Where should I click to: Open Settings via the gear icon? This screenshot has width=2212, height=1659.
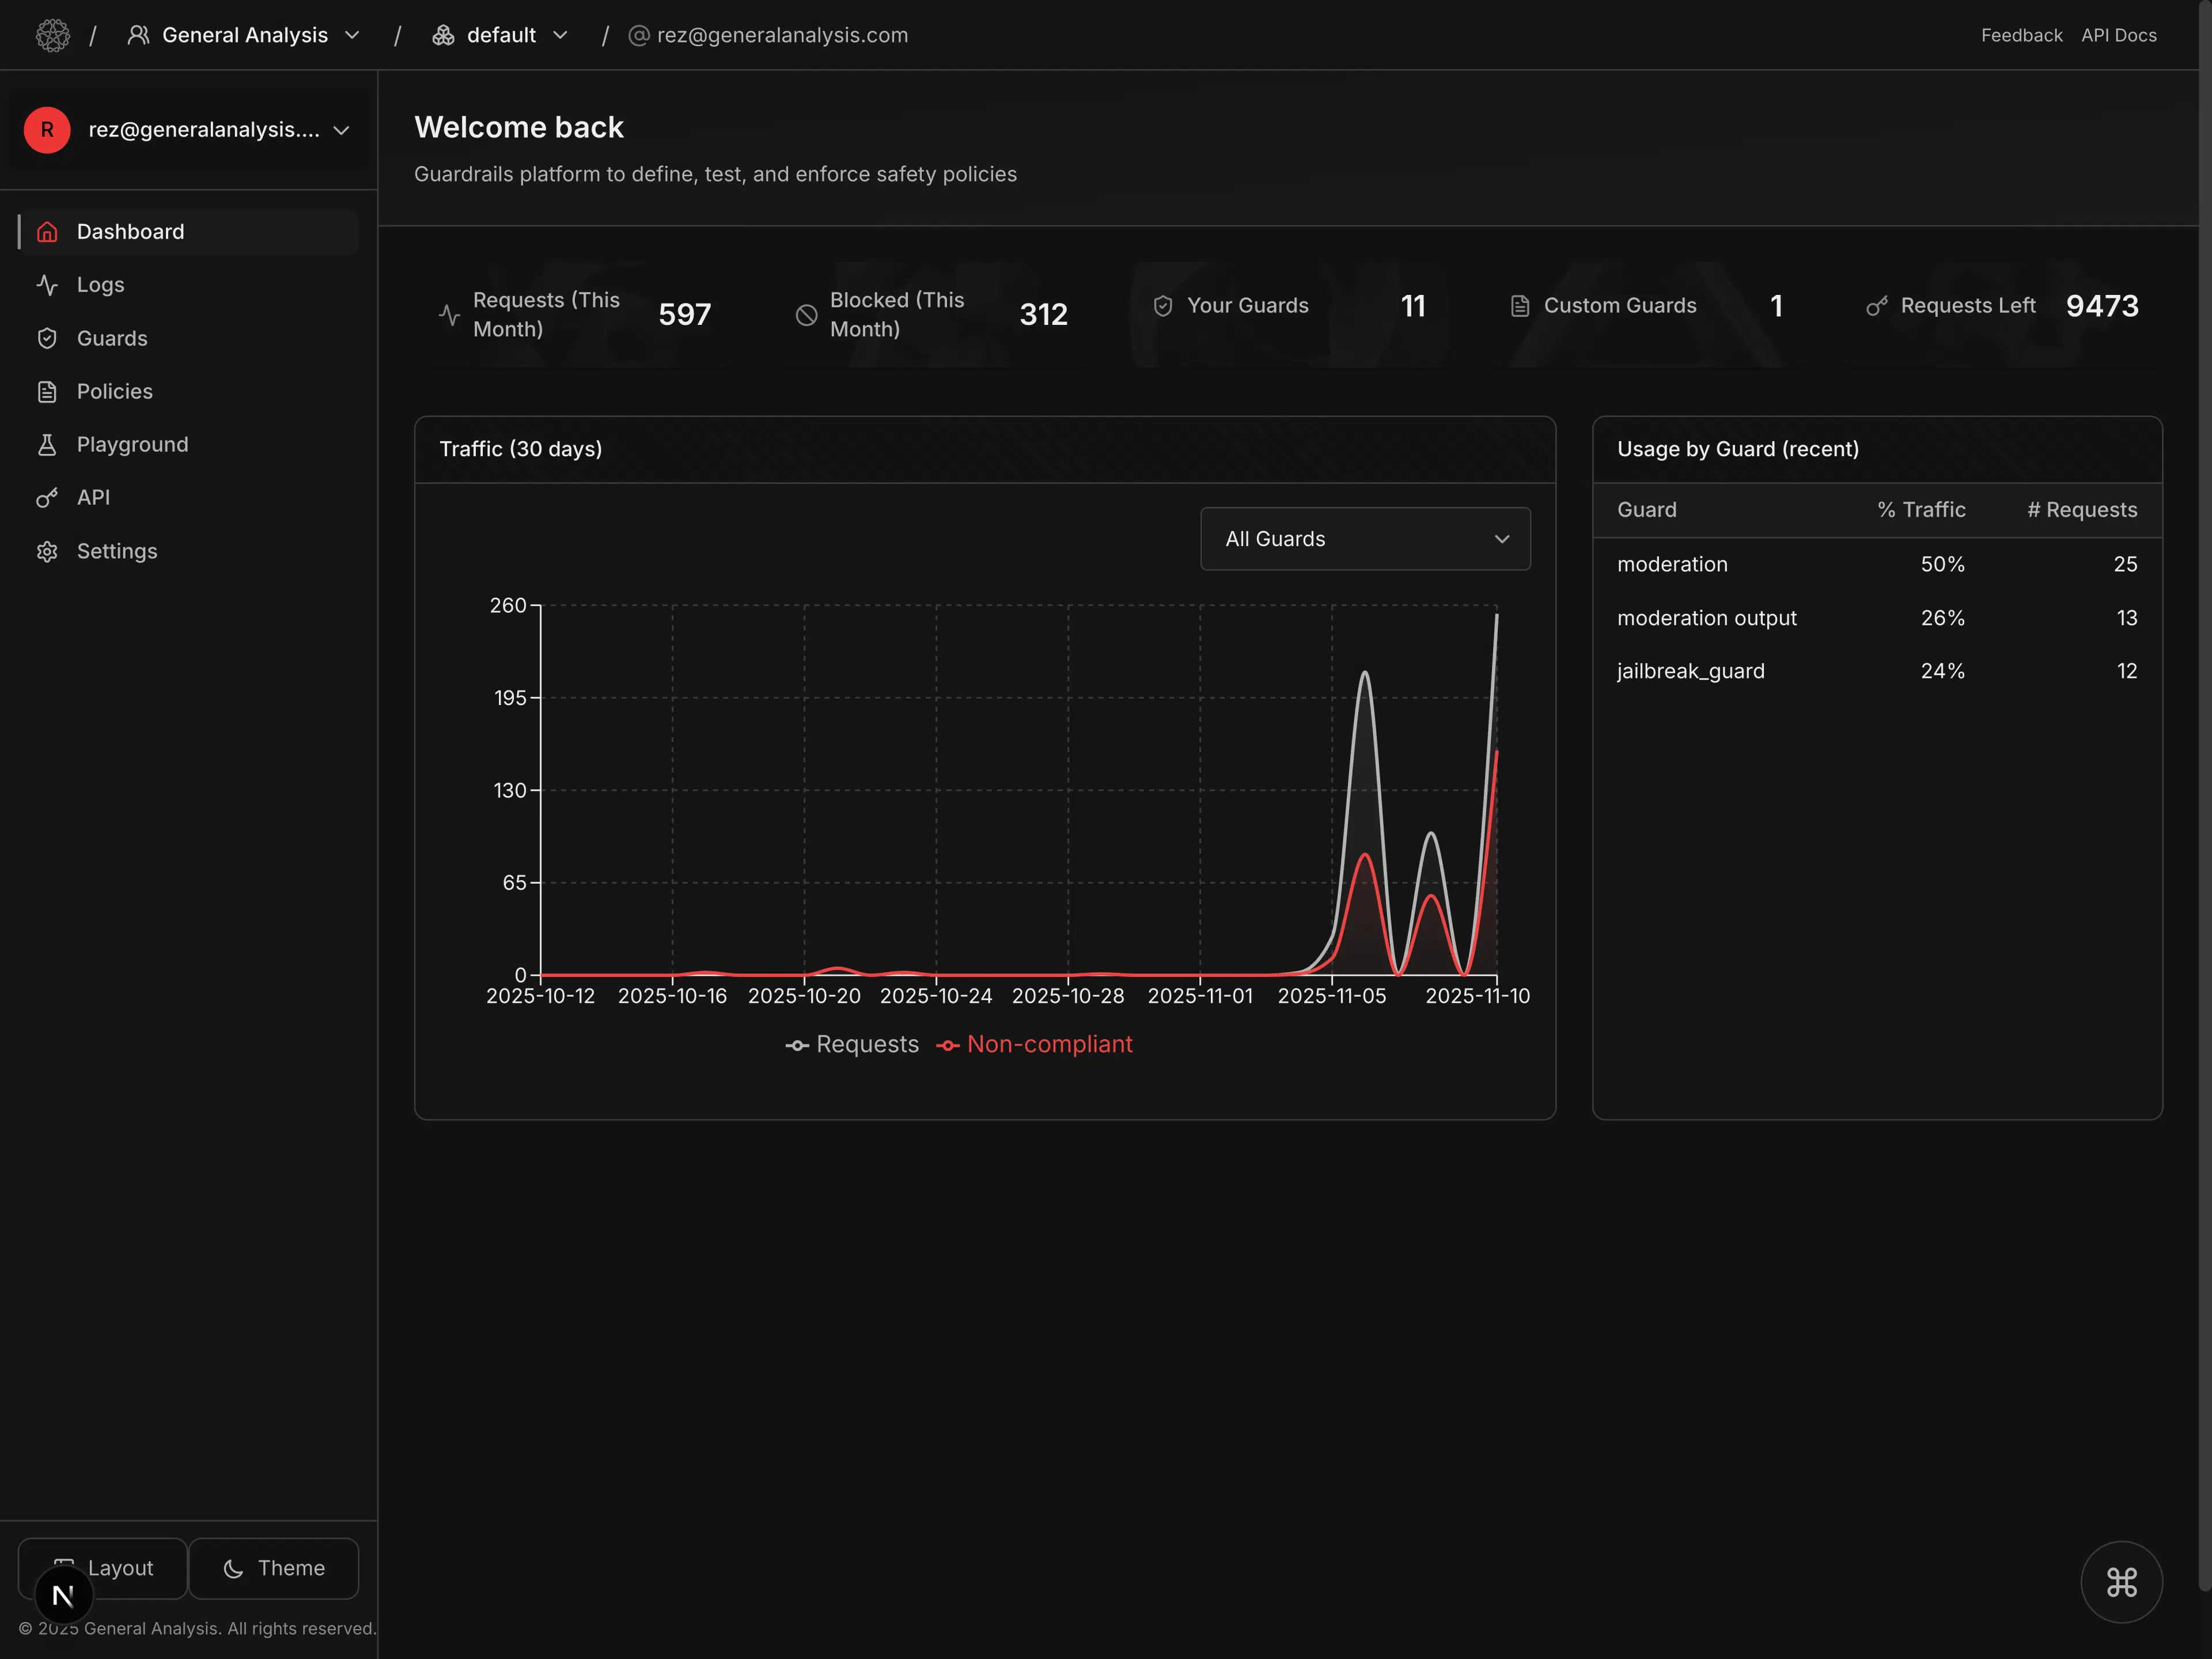pos(48,551)
